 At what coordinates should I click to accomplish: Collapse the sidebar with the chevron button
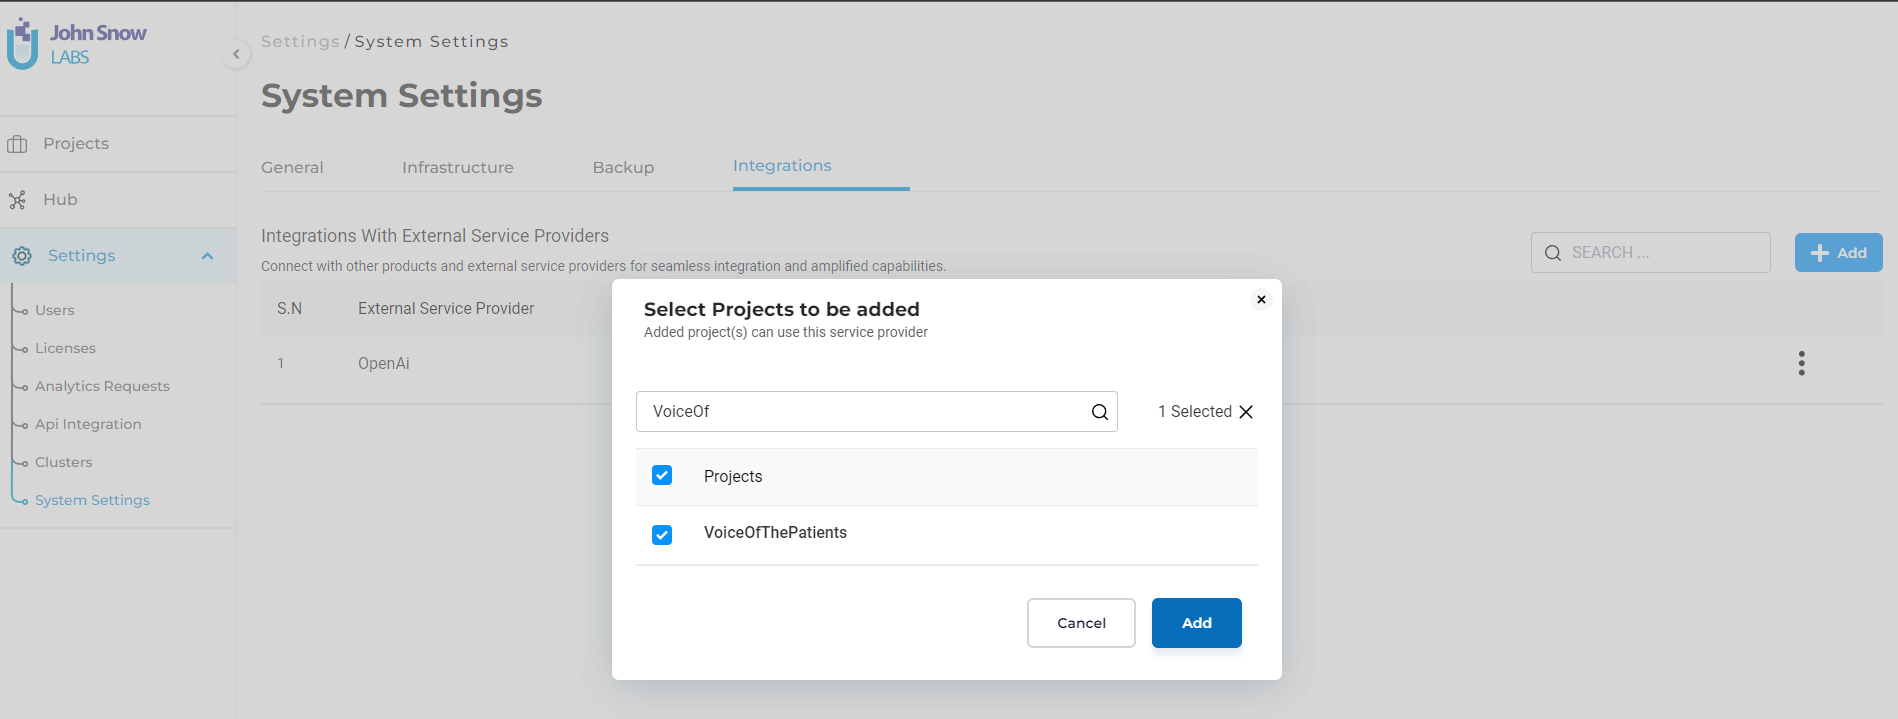[x=236, y=54]
